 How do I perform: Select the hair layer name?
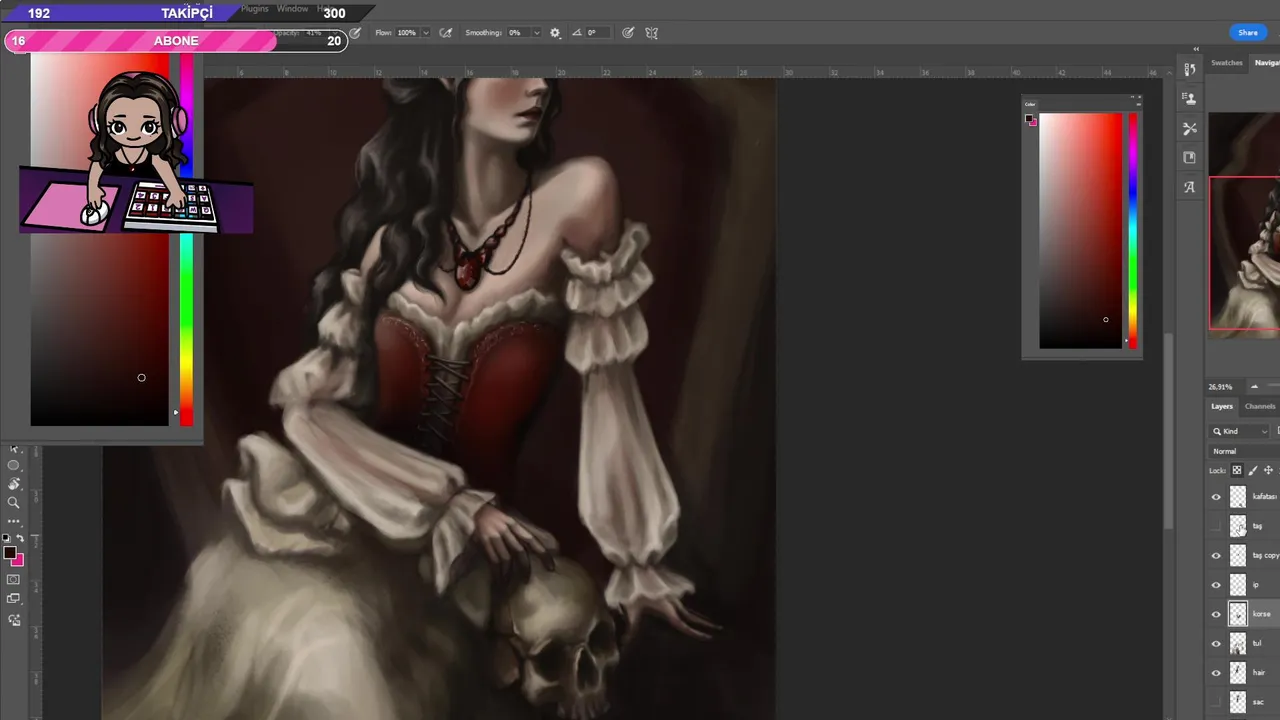coord(1259,673)
